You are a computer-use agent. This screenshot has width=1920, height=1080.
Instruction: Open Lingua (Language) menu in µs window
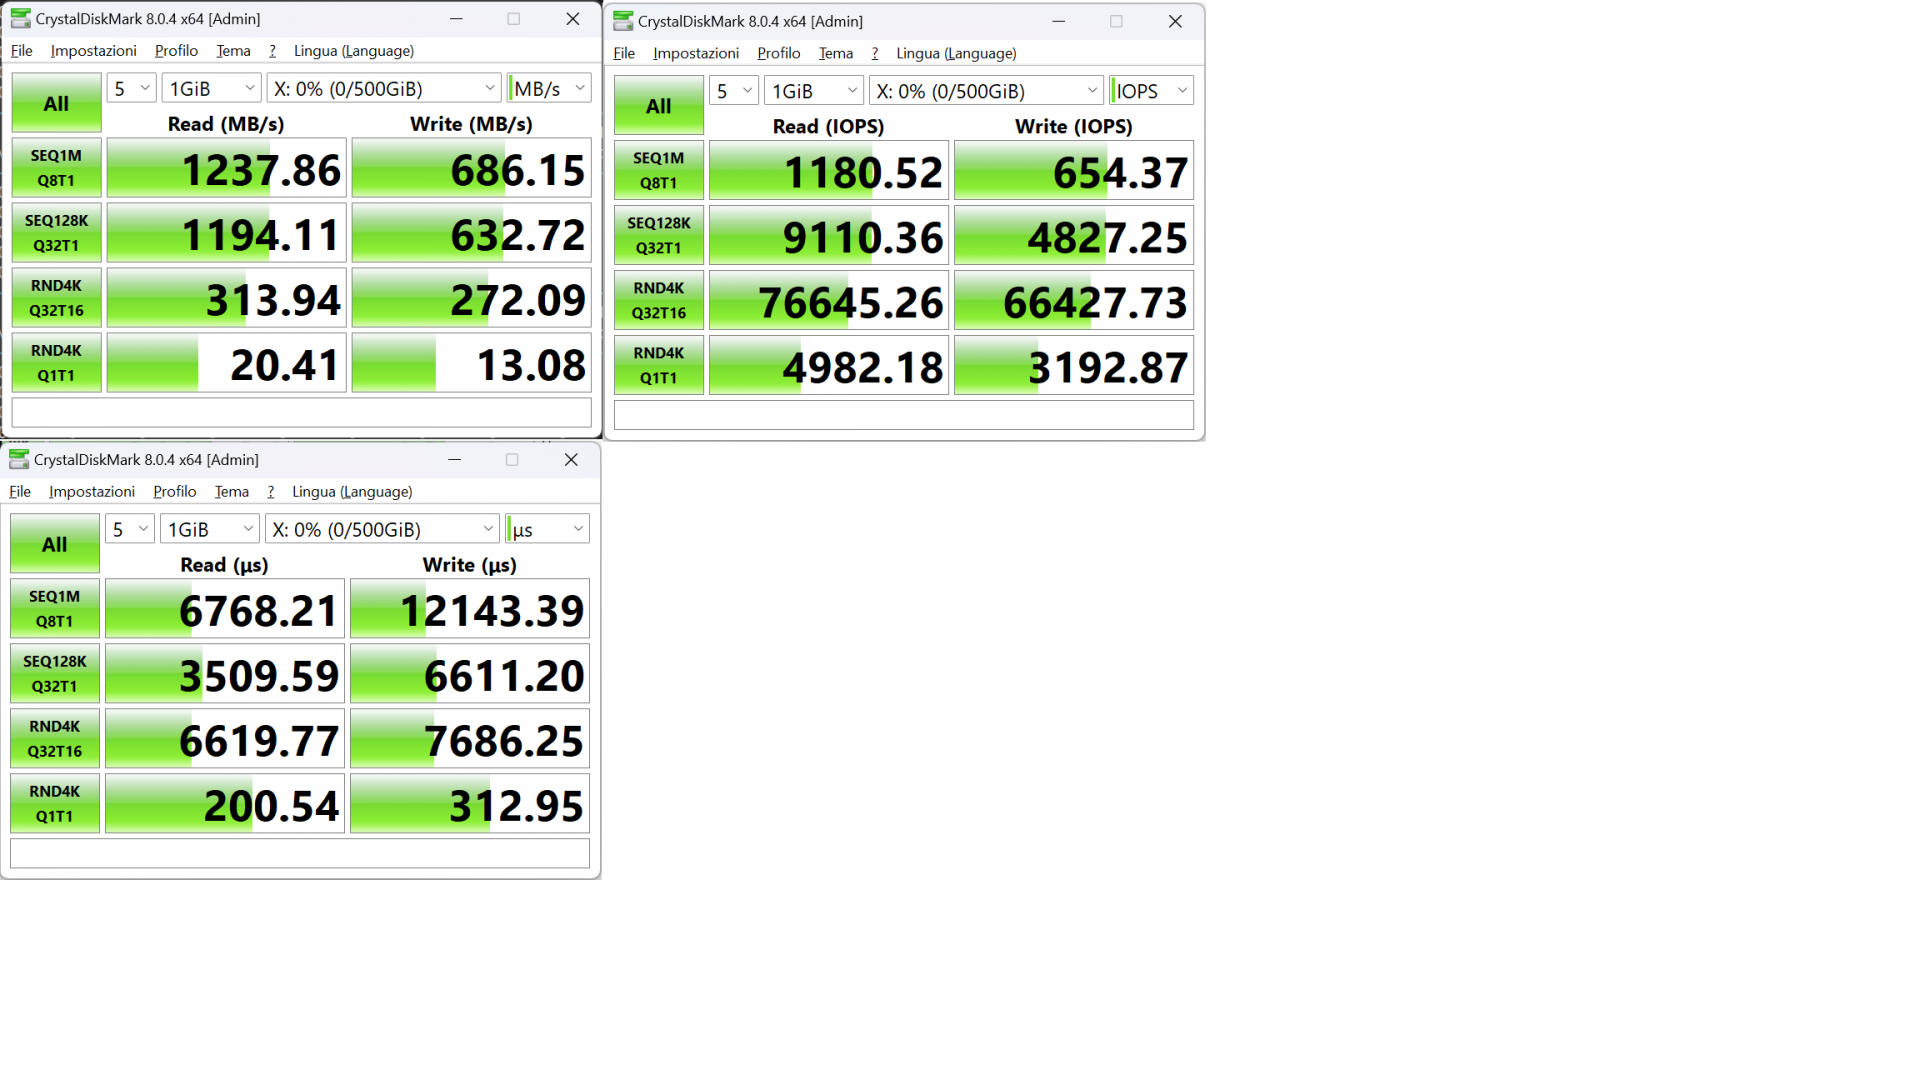tap(352, 491)
